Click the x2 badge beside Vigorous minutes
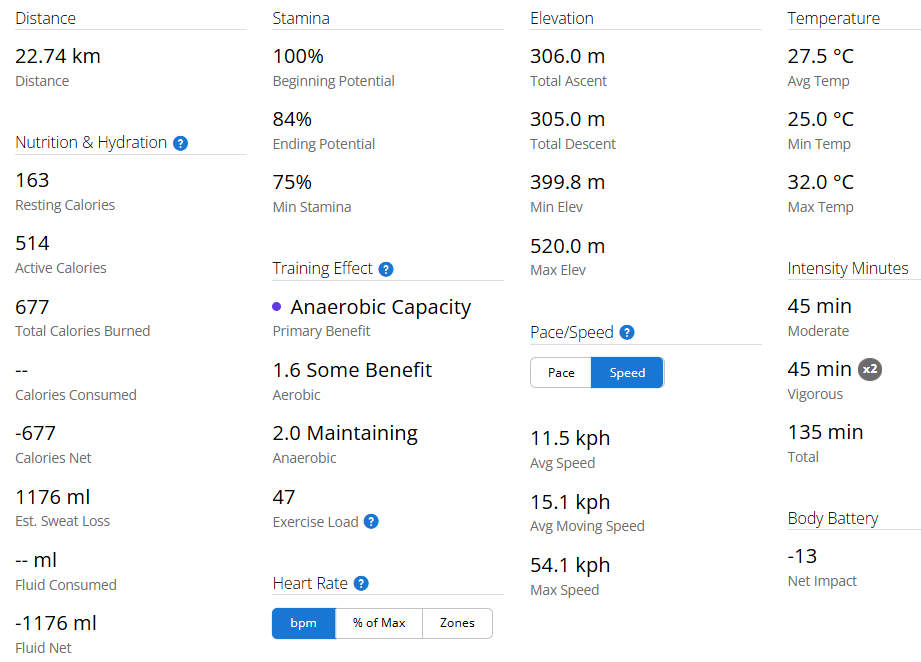The height and width of the screenshot is (662, 921). pyautogui.click(x=871, y=369)
